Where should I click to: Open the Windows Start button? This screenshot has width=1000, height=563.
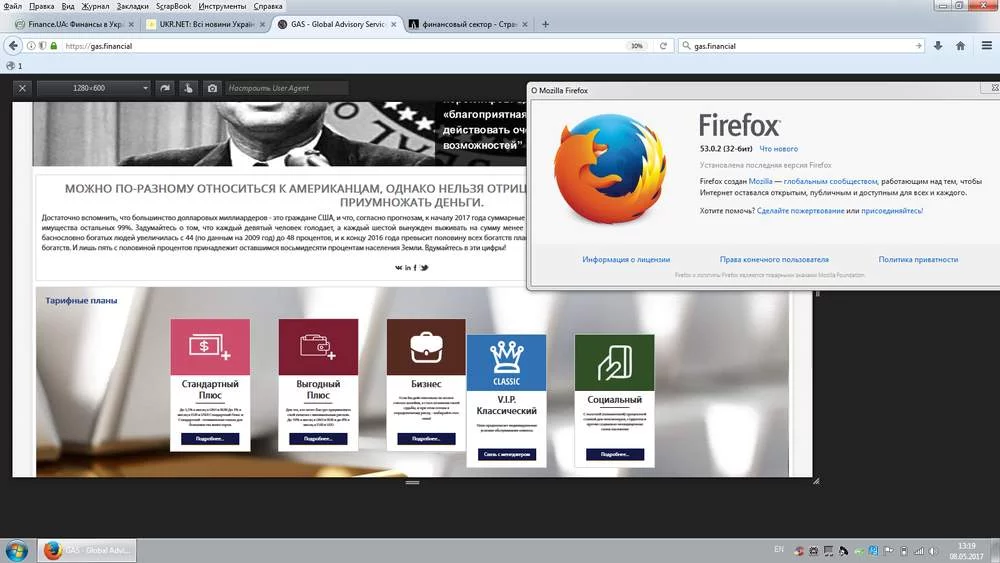tap(17, 550)
